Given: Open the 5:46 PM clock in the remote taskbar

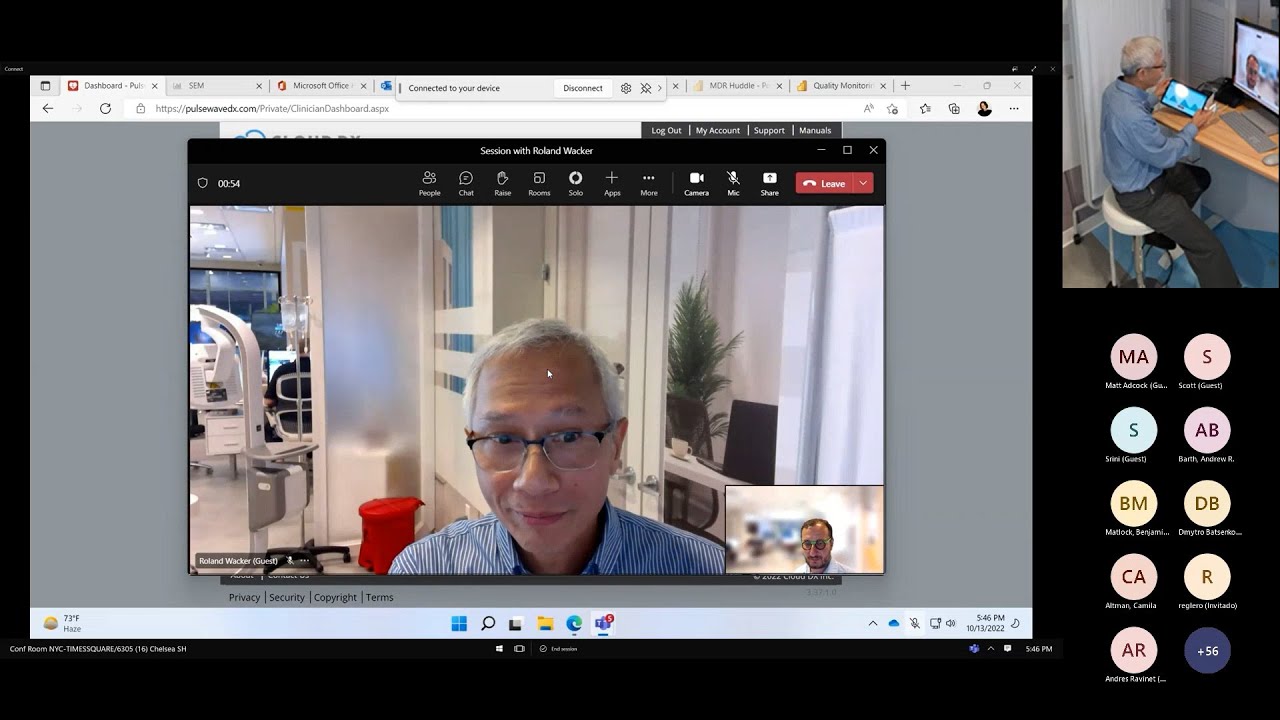Looking at the screenshot, I should (985, 623).
